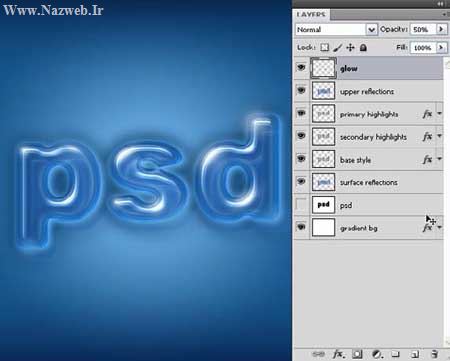Click the Fill percentage field
This screenshot has height=361, width=450.
coord(423,48)
